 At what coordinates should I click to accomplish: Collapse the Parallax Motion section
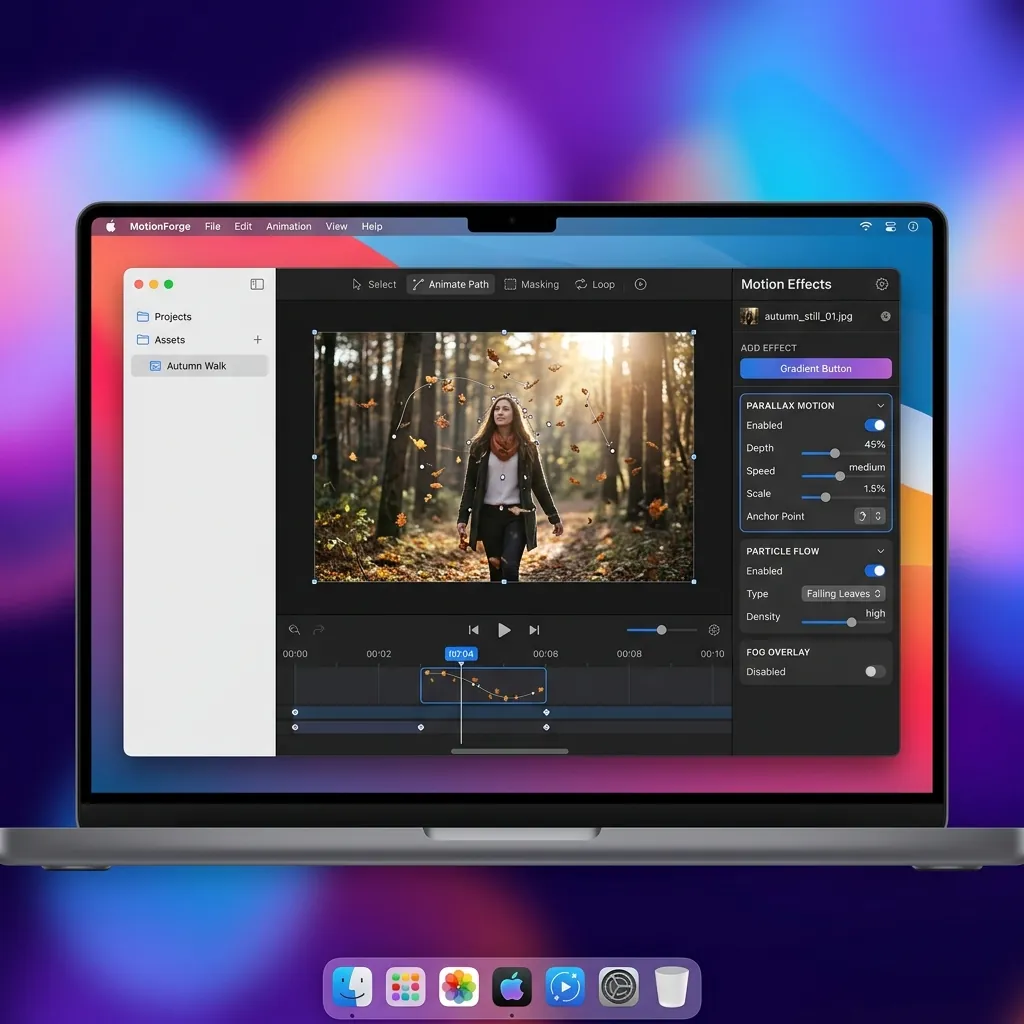click(880, 406)
